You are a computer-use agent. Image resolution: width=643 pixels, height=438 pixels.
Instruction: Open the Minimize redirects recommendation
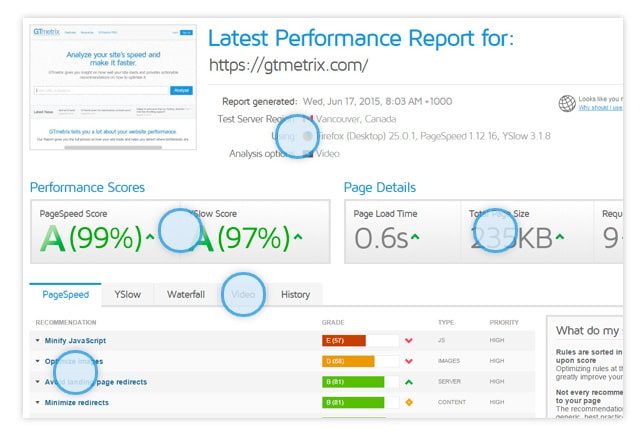77,402
